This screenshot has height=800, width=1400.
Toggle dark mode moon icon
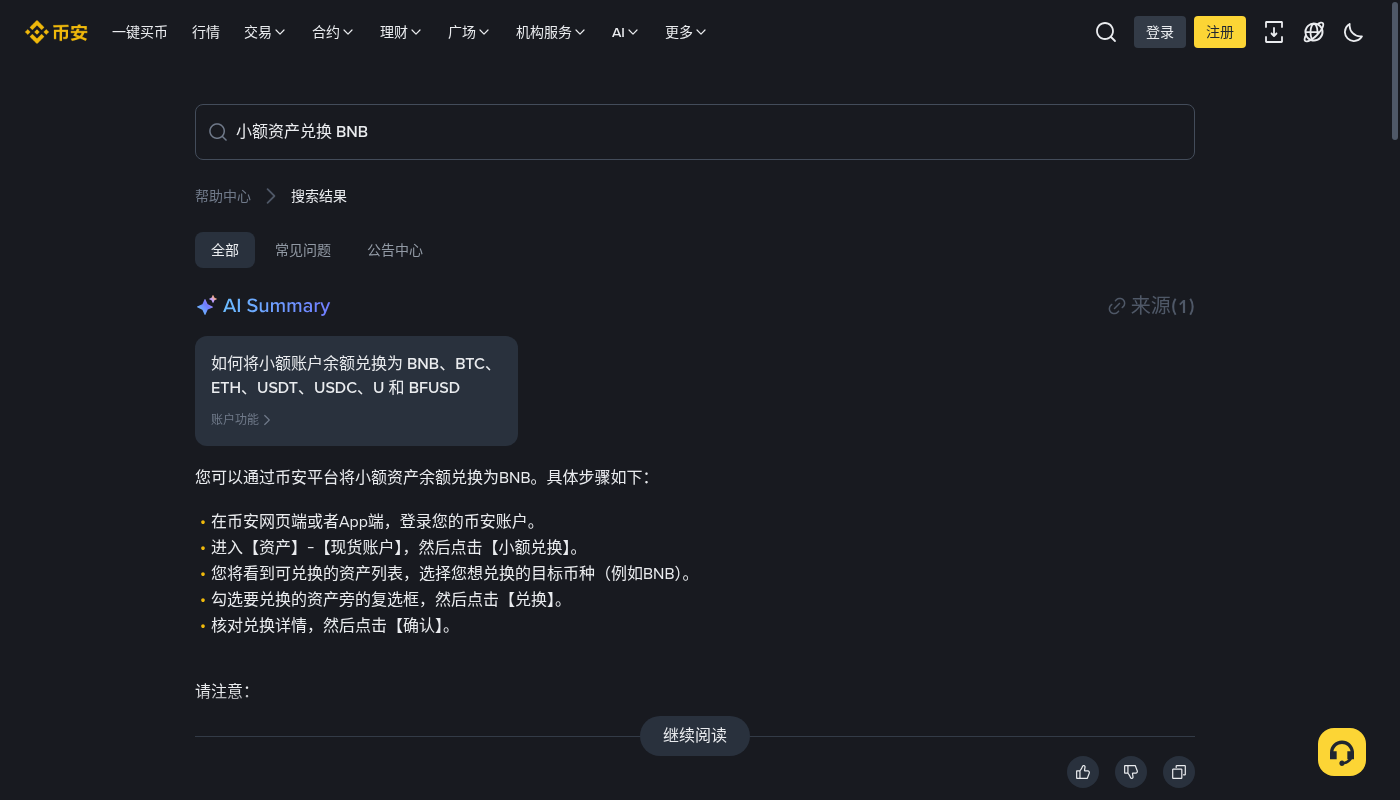click(1354, 32)
